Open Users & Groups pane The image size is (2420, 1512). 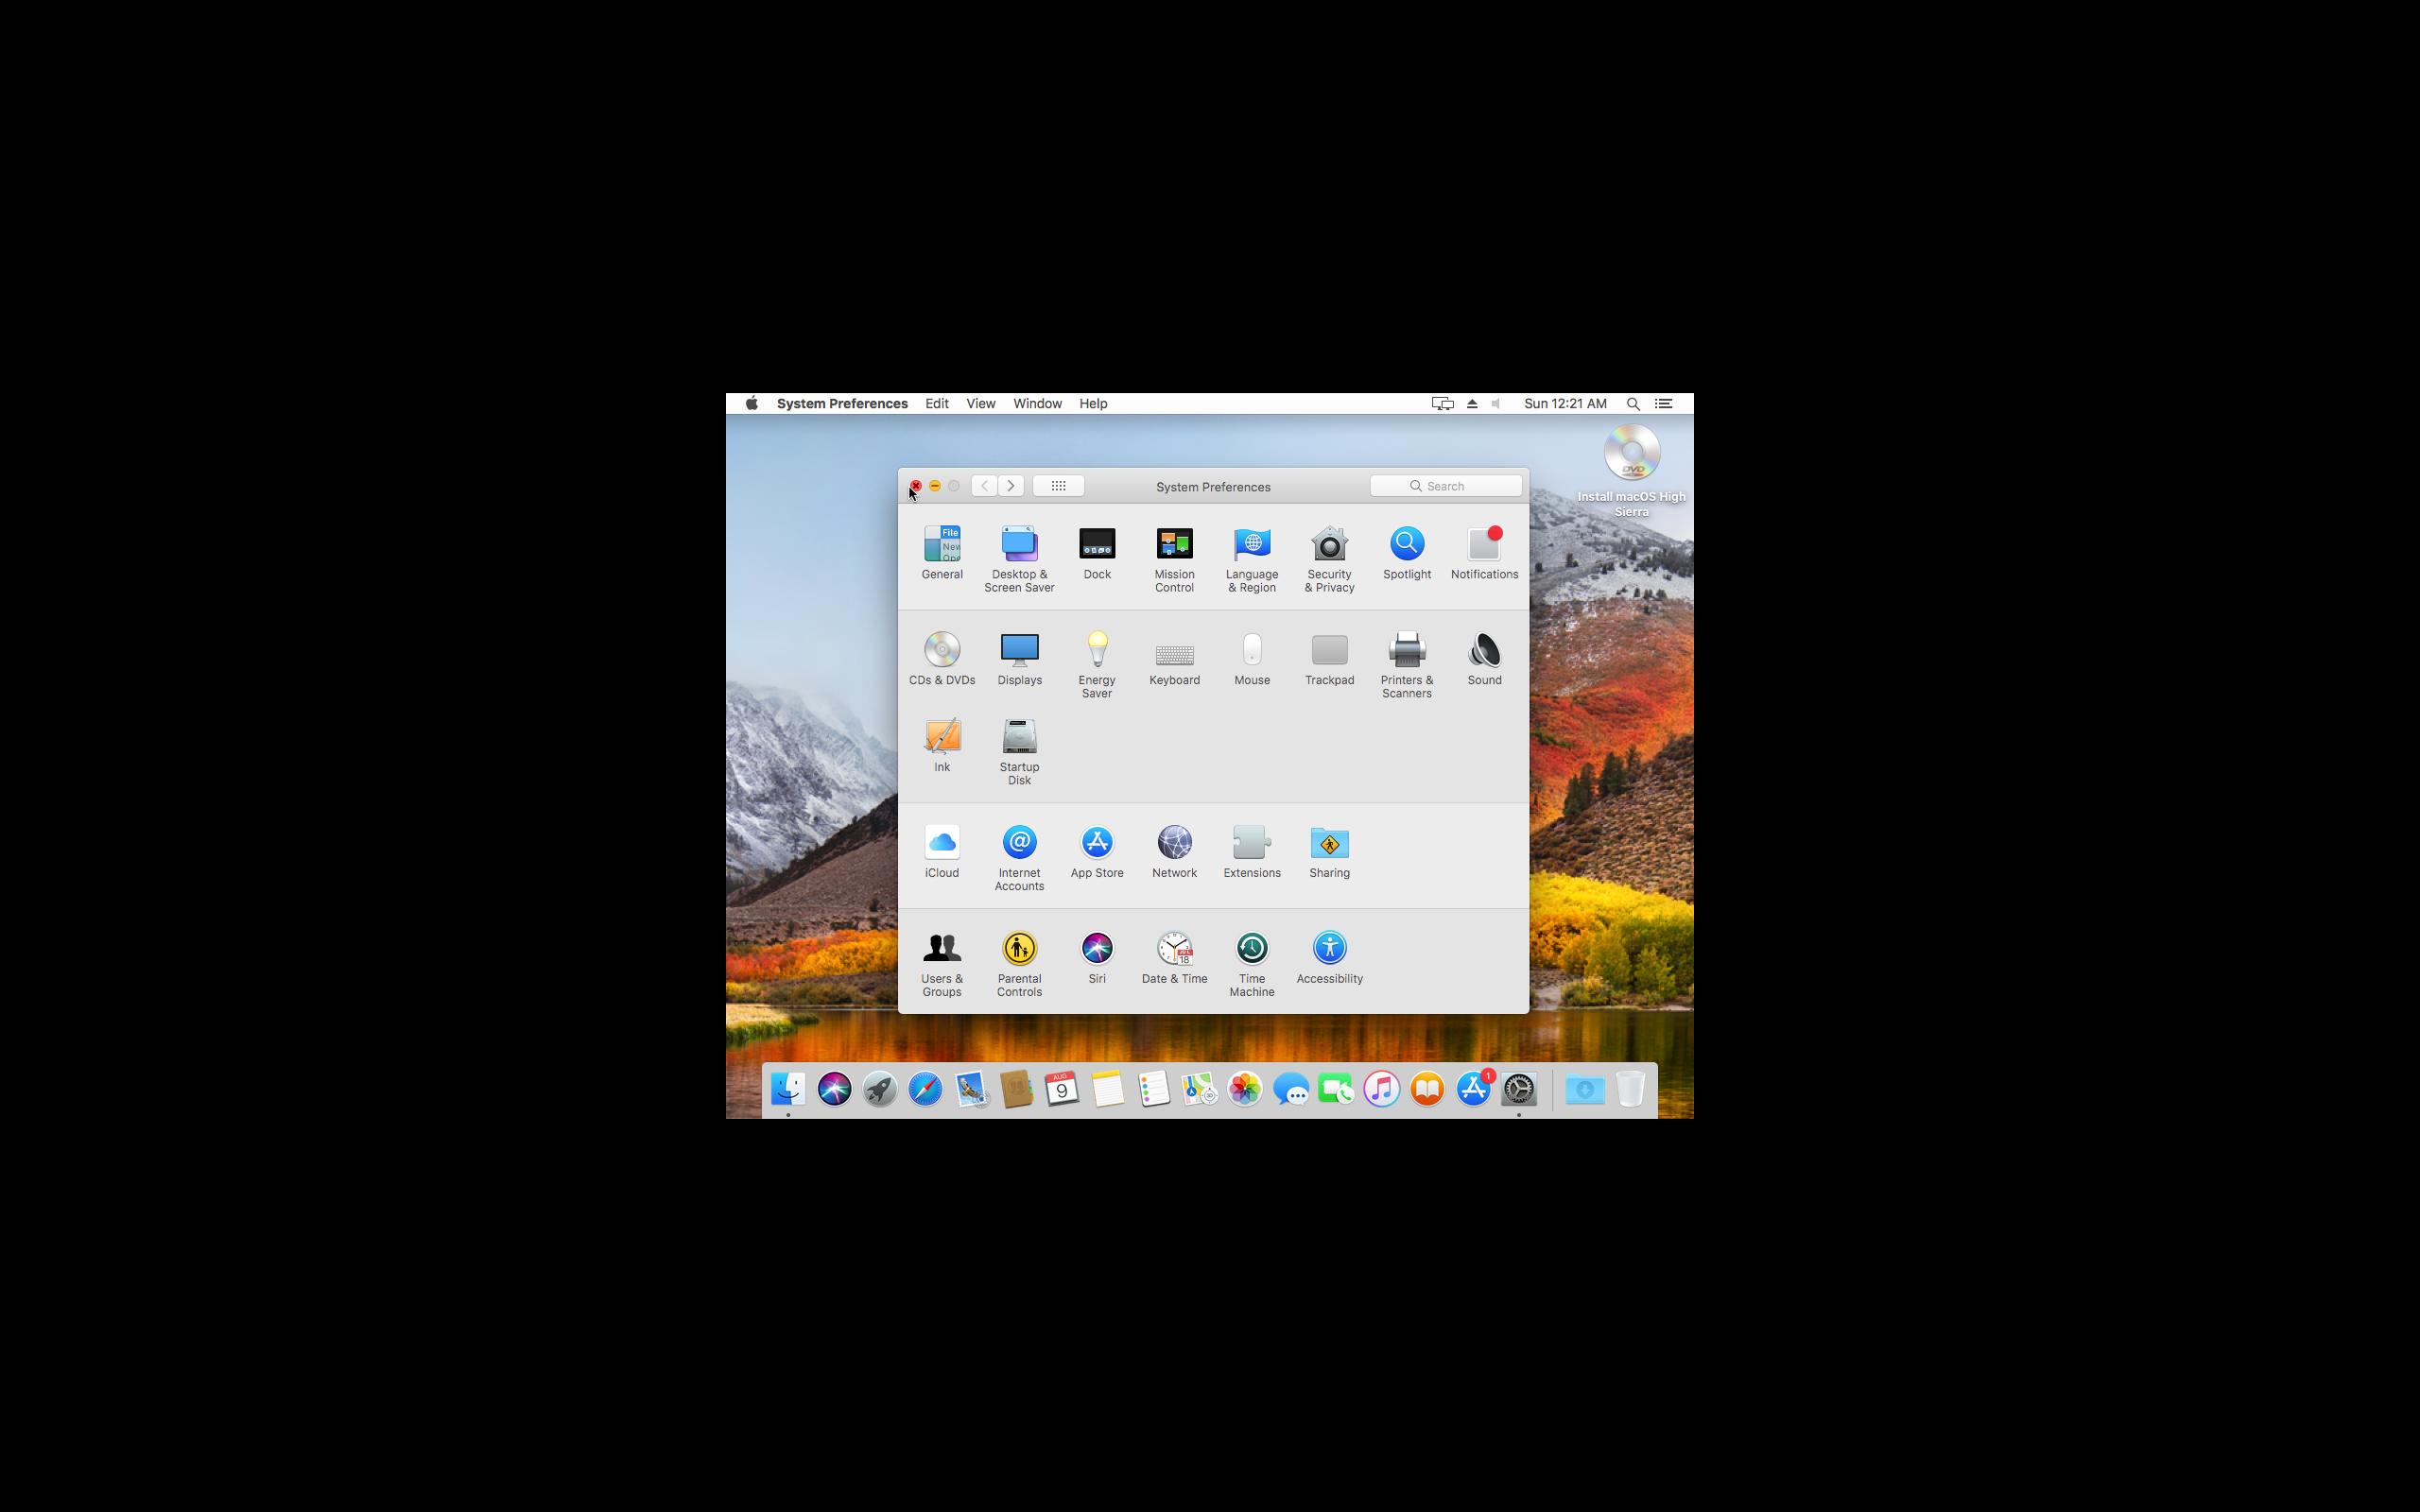pos(941,949)
